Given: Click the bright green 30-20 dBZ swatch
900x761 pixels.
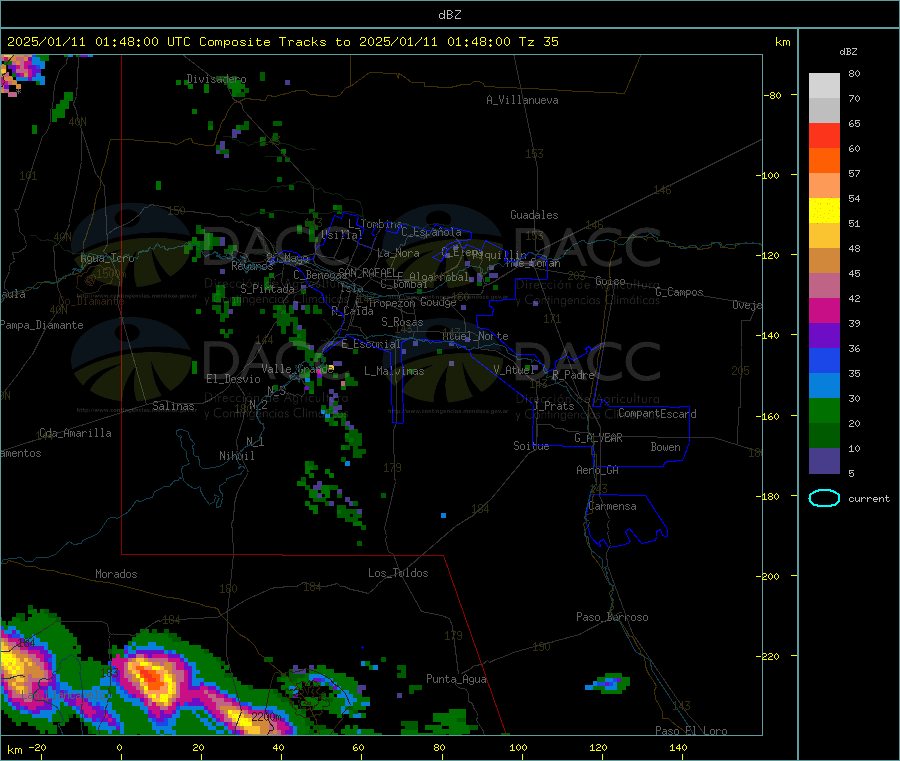Looking at the screenshot, I should [x=824, y=411].
